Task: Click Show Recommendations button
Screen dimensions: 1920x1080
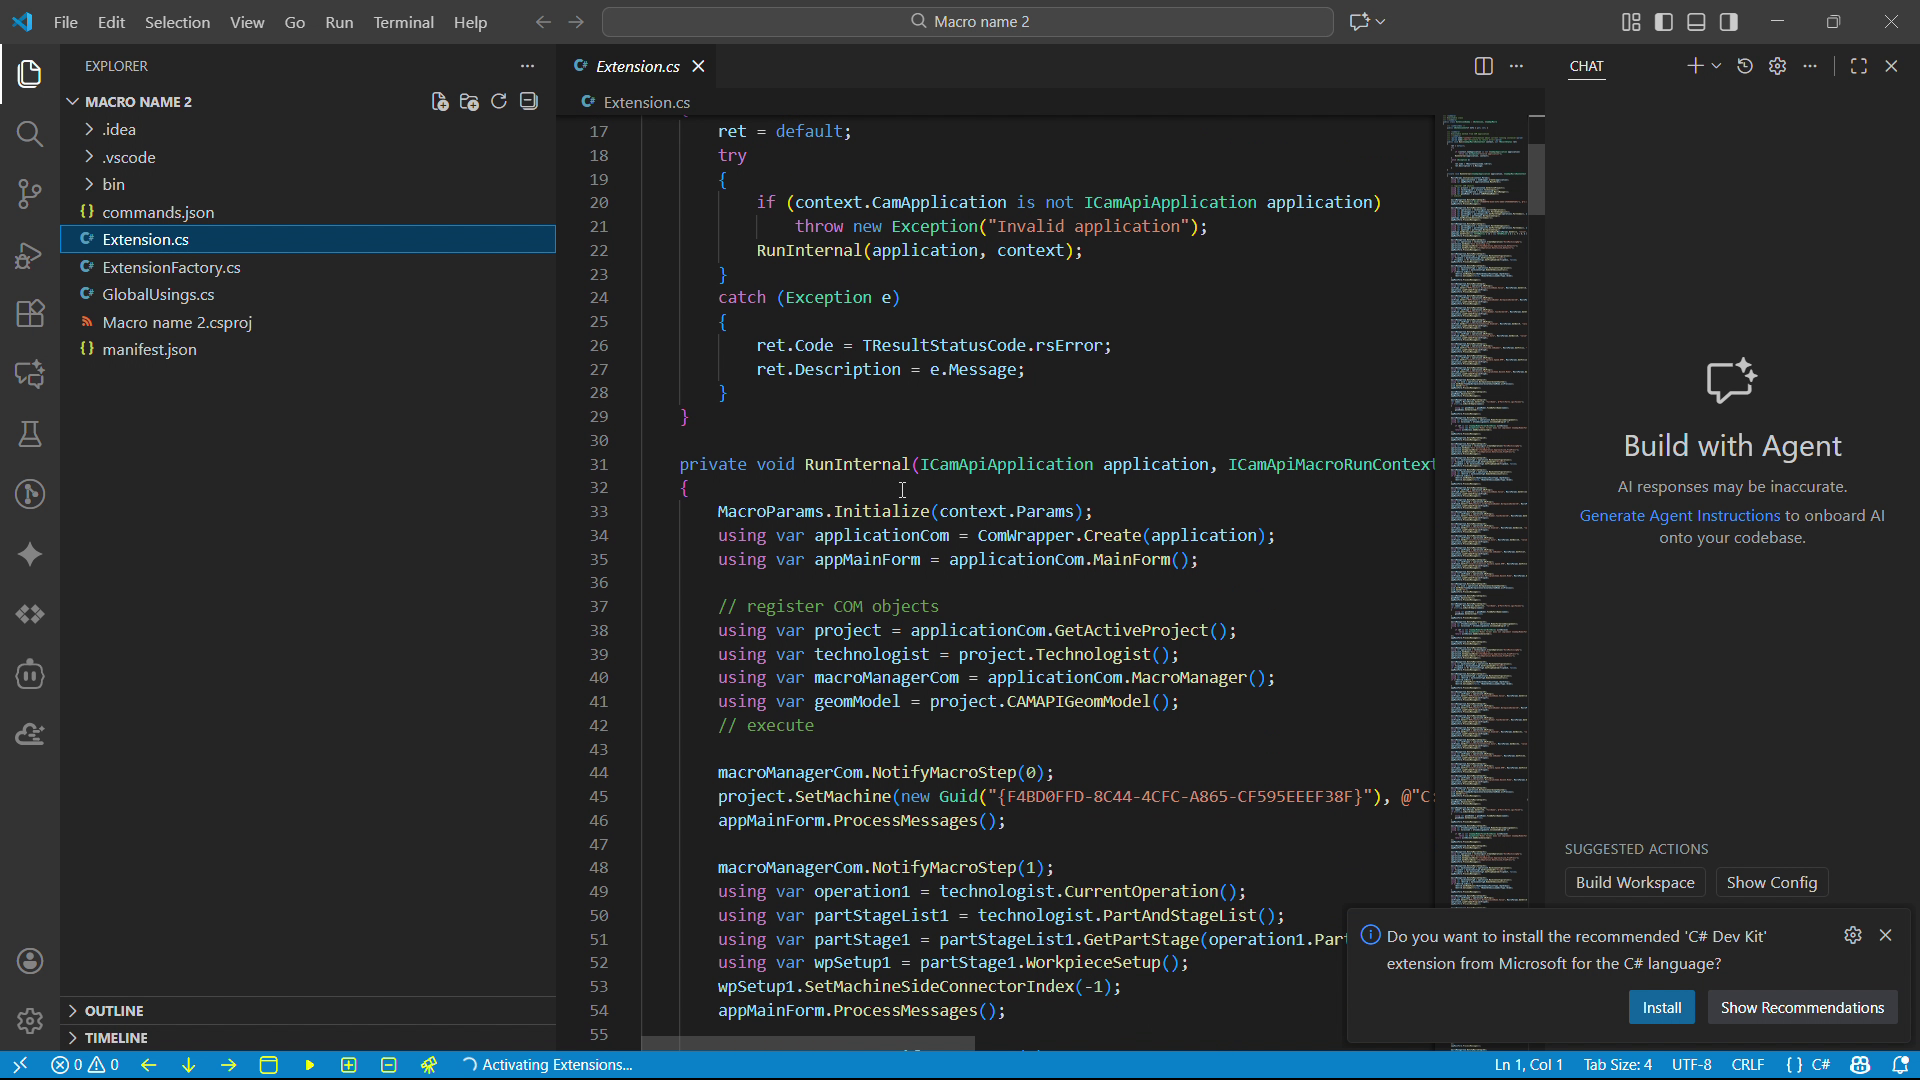Action: (x=1802, y=1008)
